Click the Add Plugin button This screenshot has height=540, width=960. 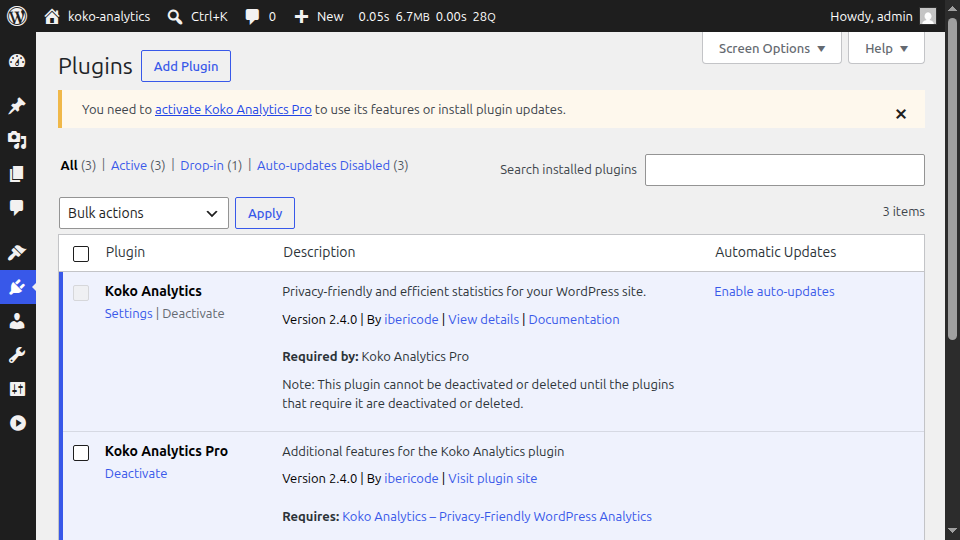(186, 66)
